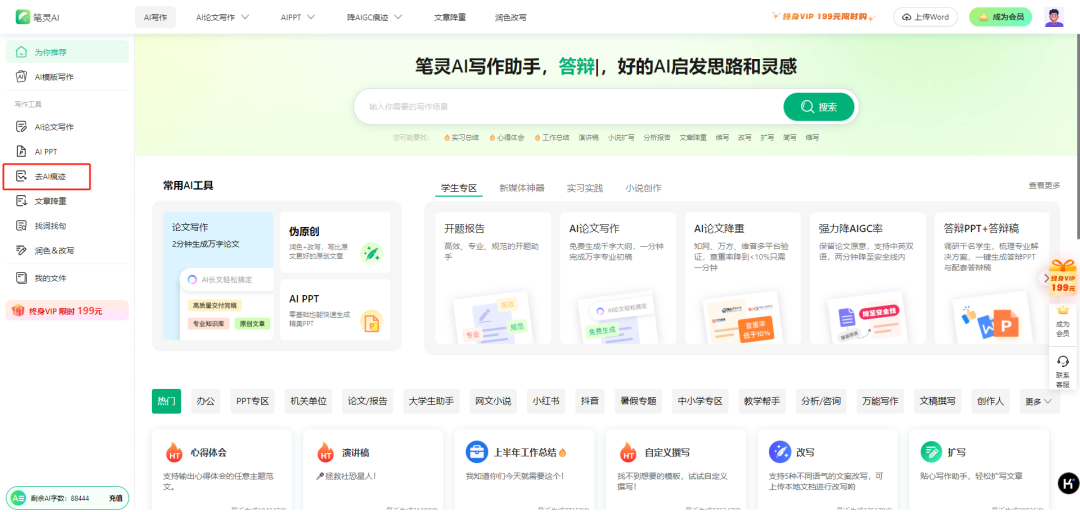Select 机关单位 category tab
1080x512 pixels.
[308, 401]
